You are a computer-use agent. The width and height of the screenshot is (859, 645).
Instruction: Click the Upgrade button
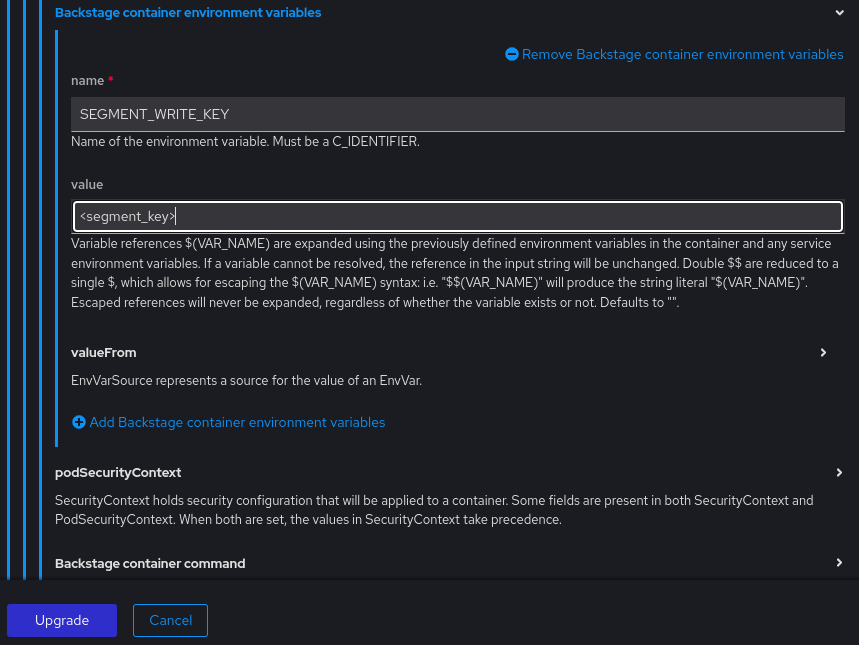tap(62, 620)
